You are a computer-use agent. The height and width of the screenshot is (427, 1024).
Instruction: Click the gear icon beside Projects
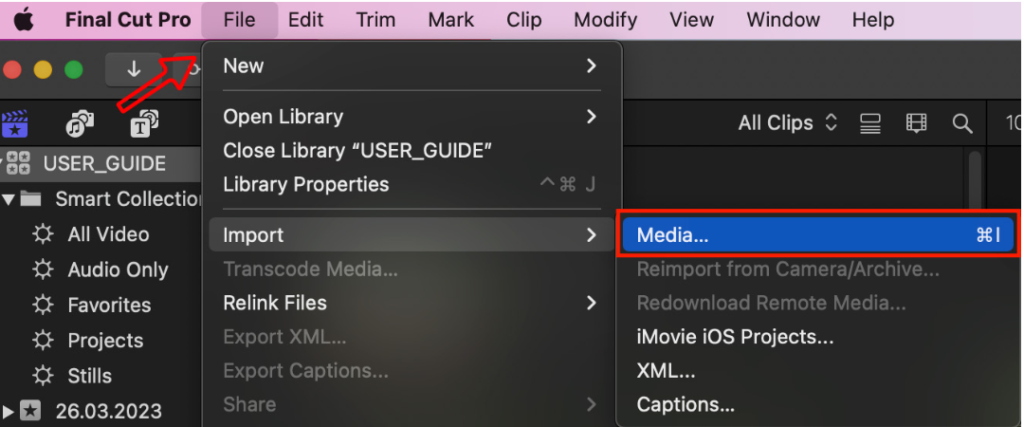(x=42, y=340)
